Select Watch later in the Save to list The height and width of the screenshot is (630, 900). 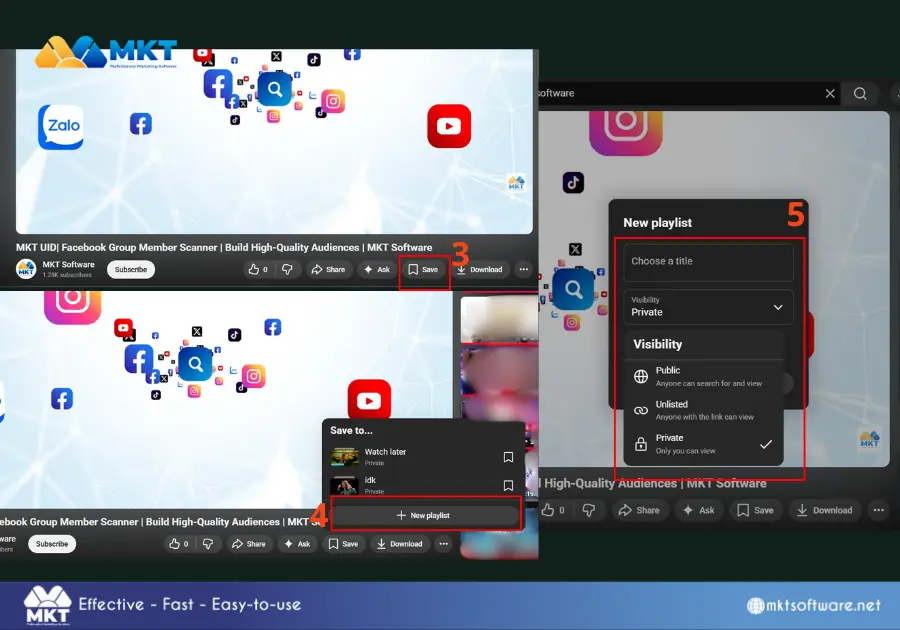[423, 457]
